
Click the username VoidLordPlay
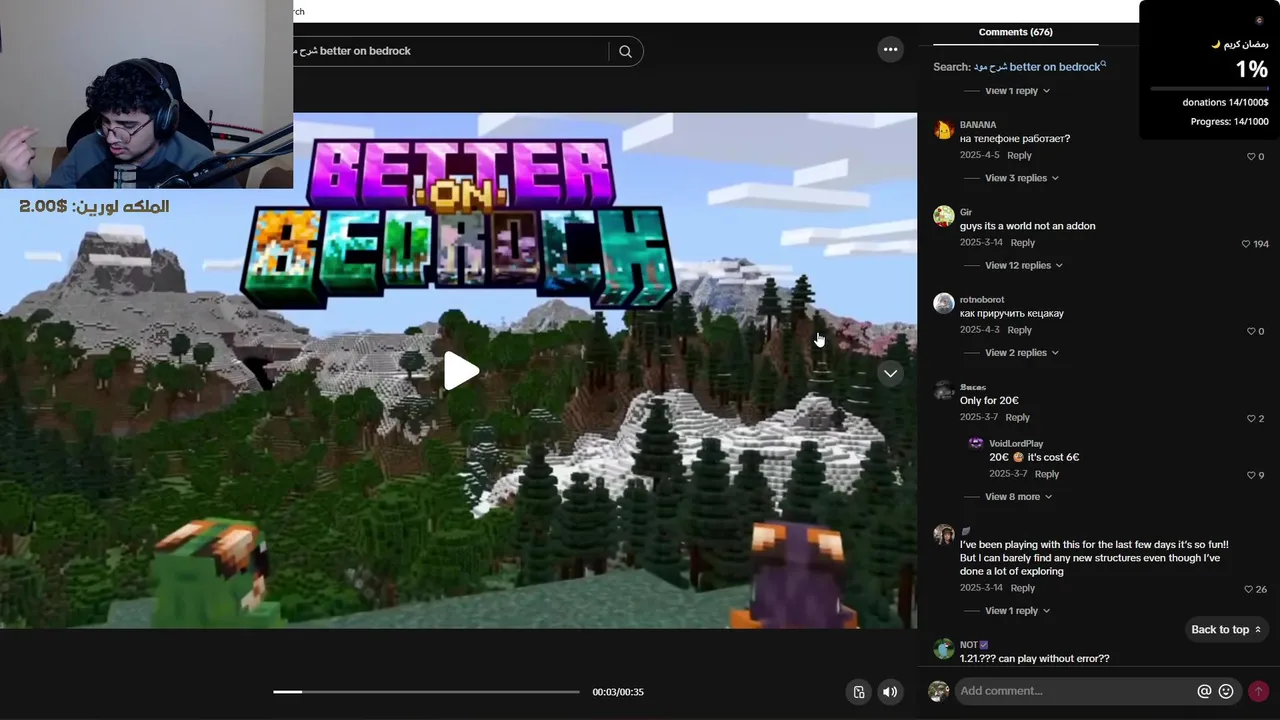point(1016,443)
